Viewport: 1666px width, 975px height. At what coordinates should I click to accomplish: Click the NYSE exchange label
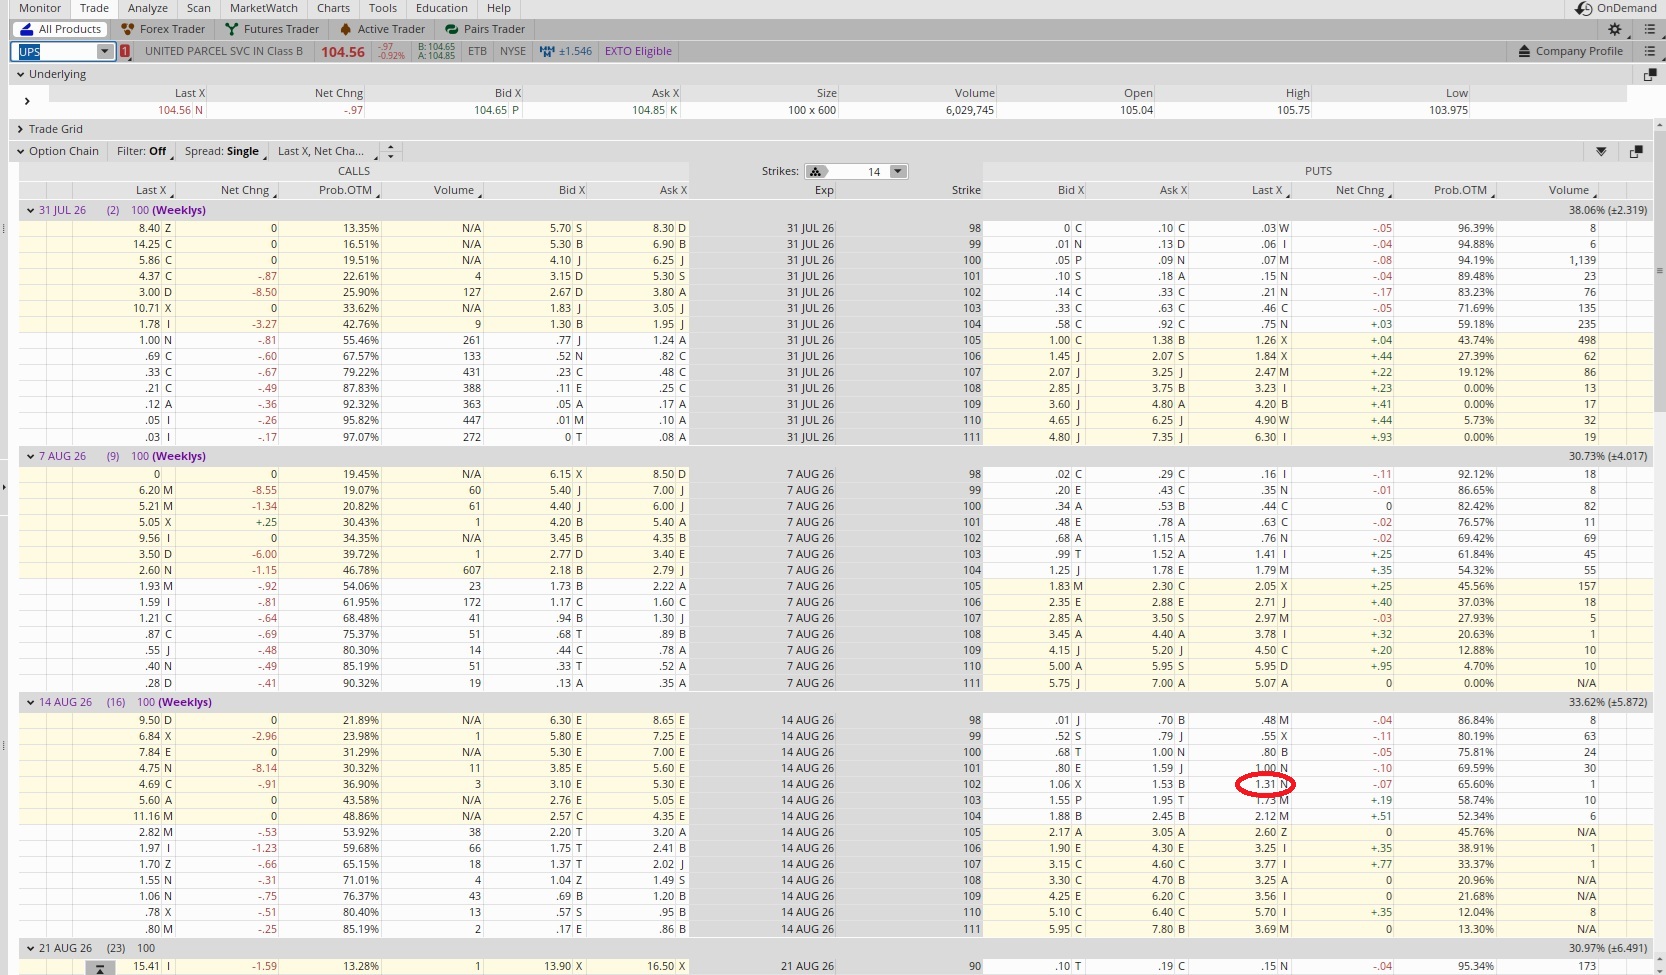513,51
